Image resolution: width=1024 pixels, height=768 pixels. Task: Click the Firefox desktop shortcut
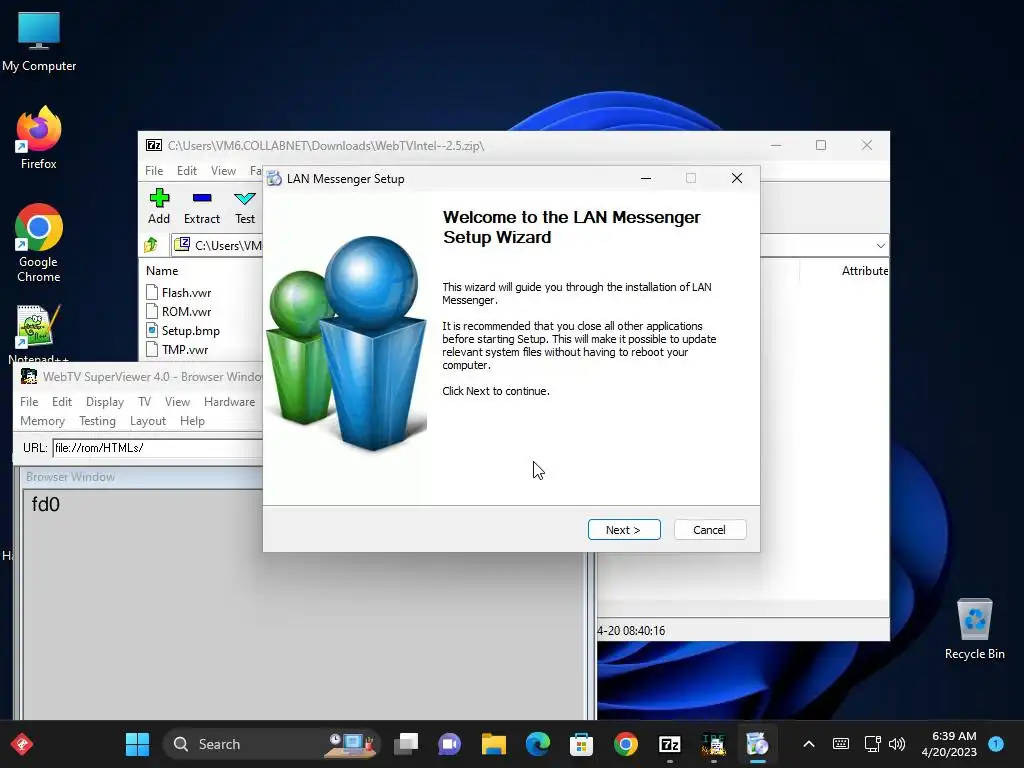pos(39,138)
